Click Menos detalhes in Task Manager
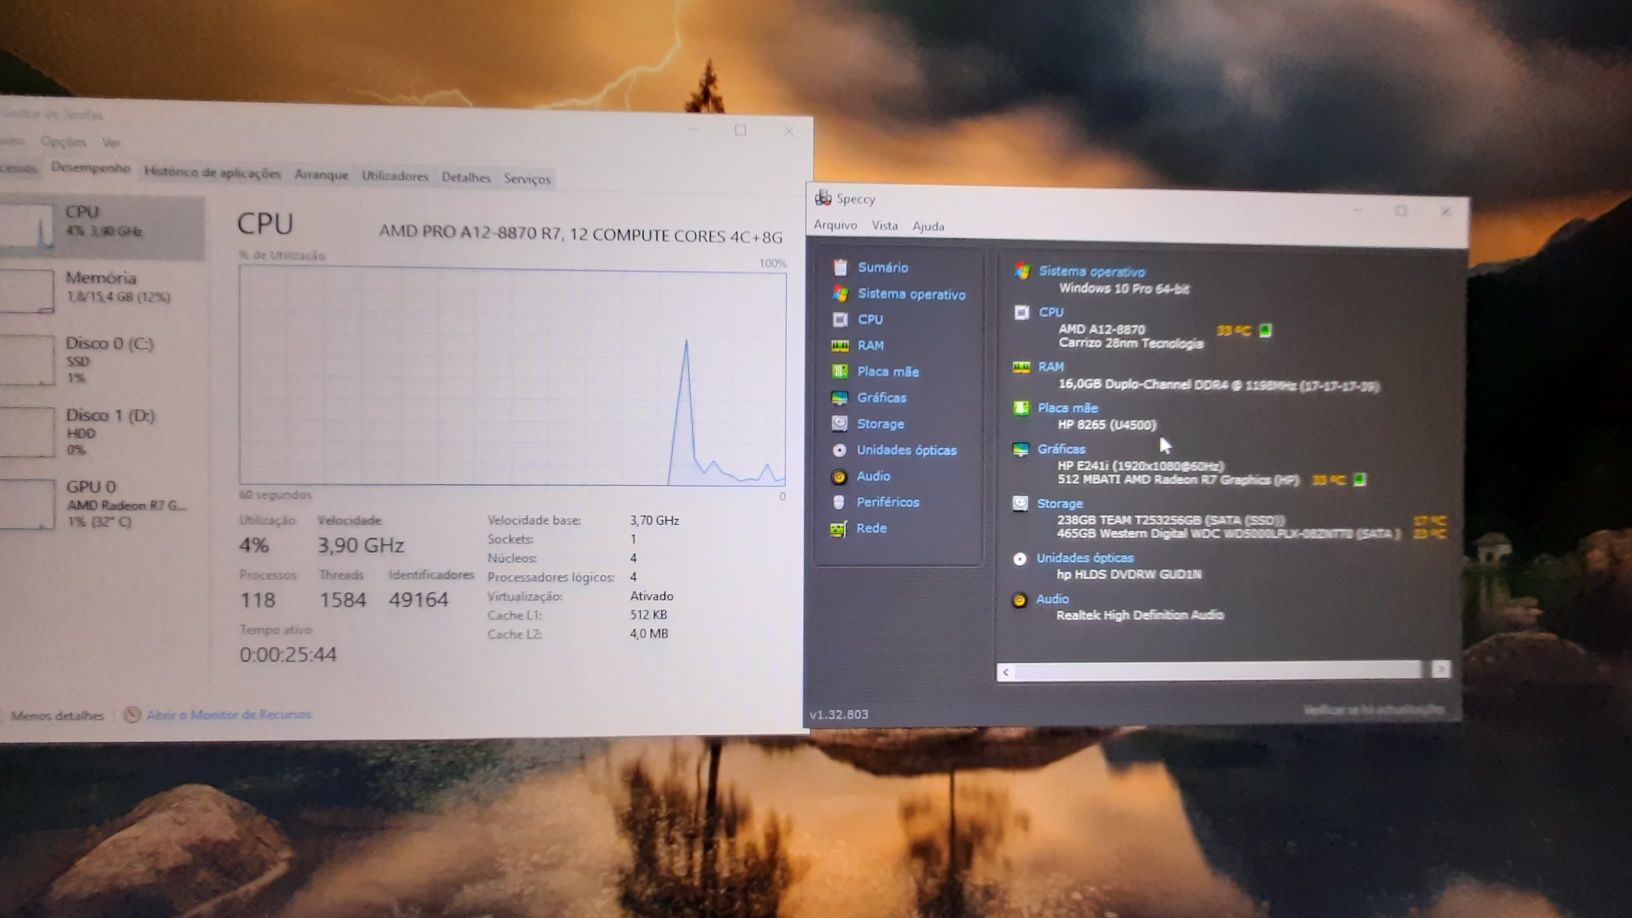This screenshot has height=918, width=1632. 57,715
